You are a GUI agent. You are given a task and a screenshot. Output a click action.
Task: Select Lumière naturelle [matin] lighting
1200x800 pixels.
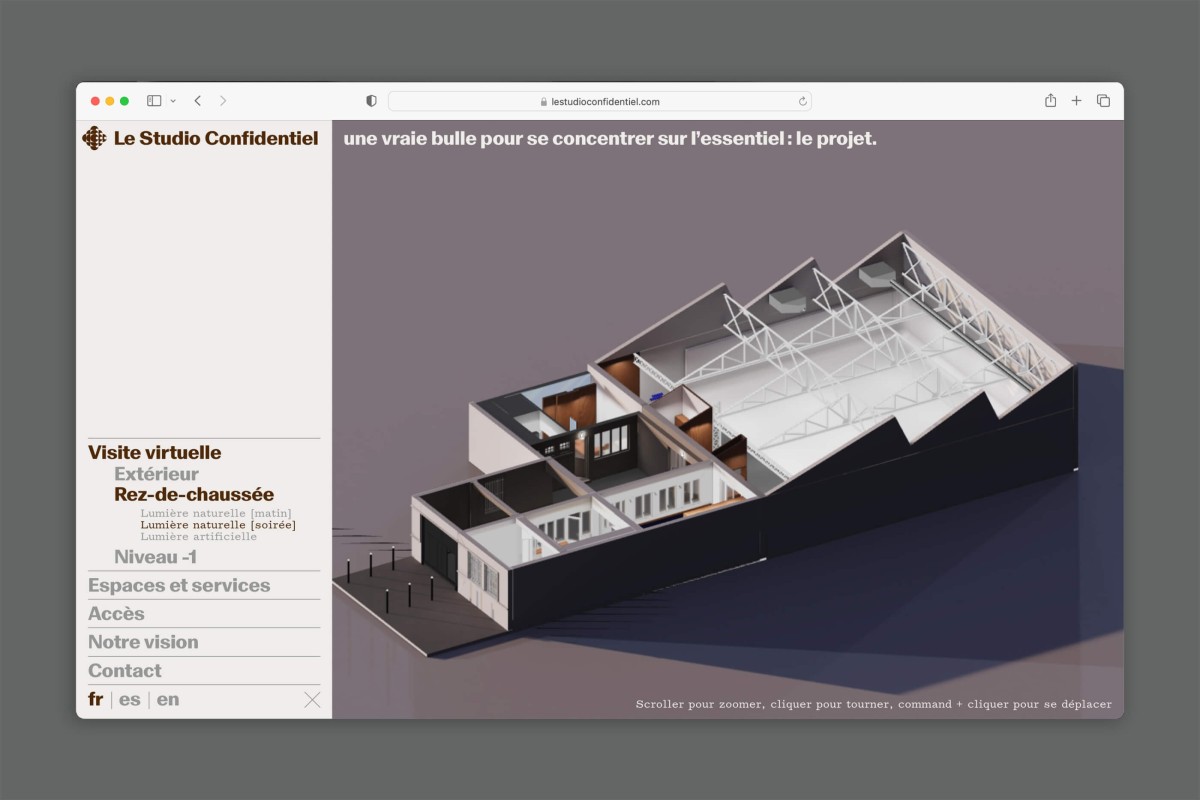(217, 512)
